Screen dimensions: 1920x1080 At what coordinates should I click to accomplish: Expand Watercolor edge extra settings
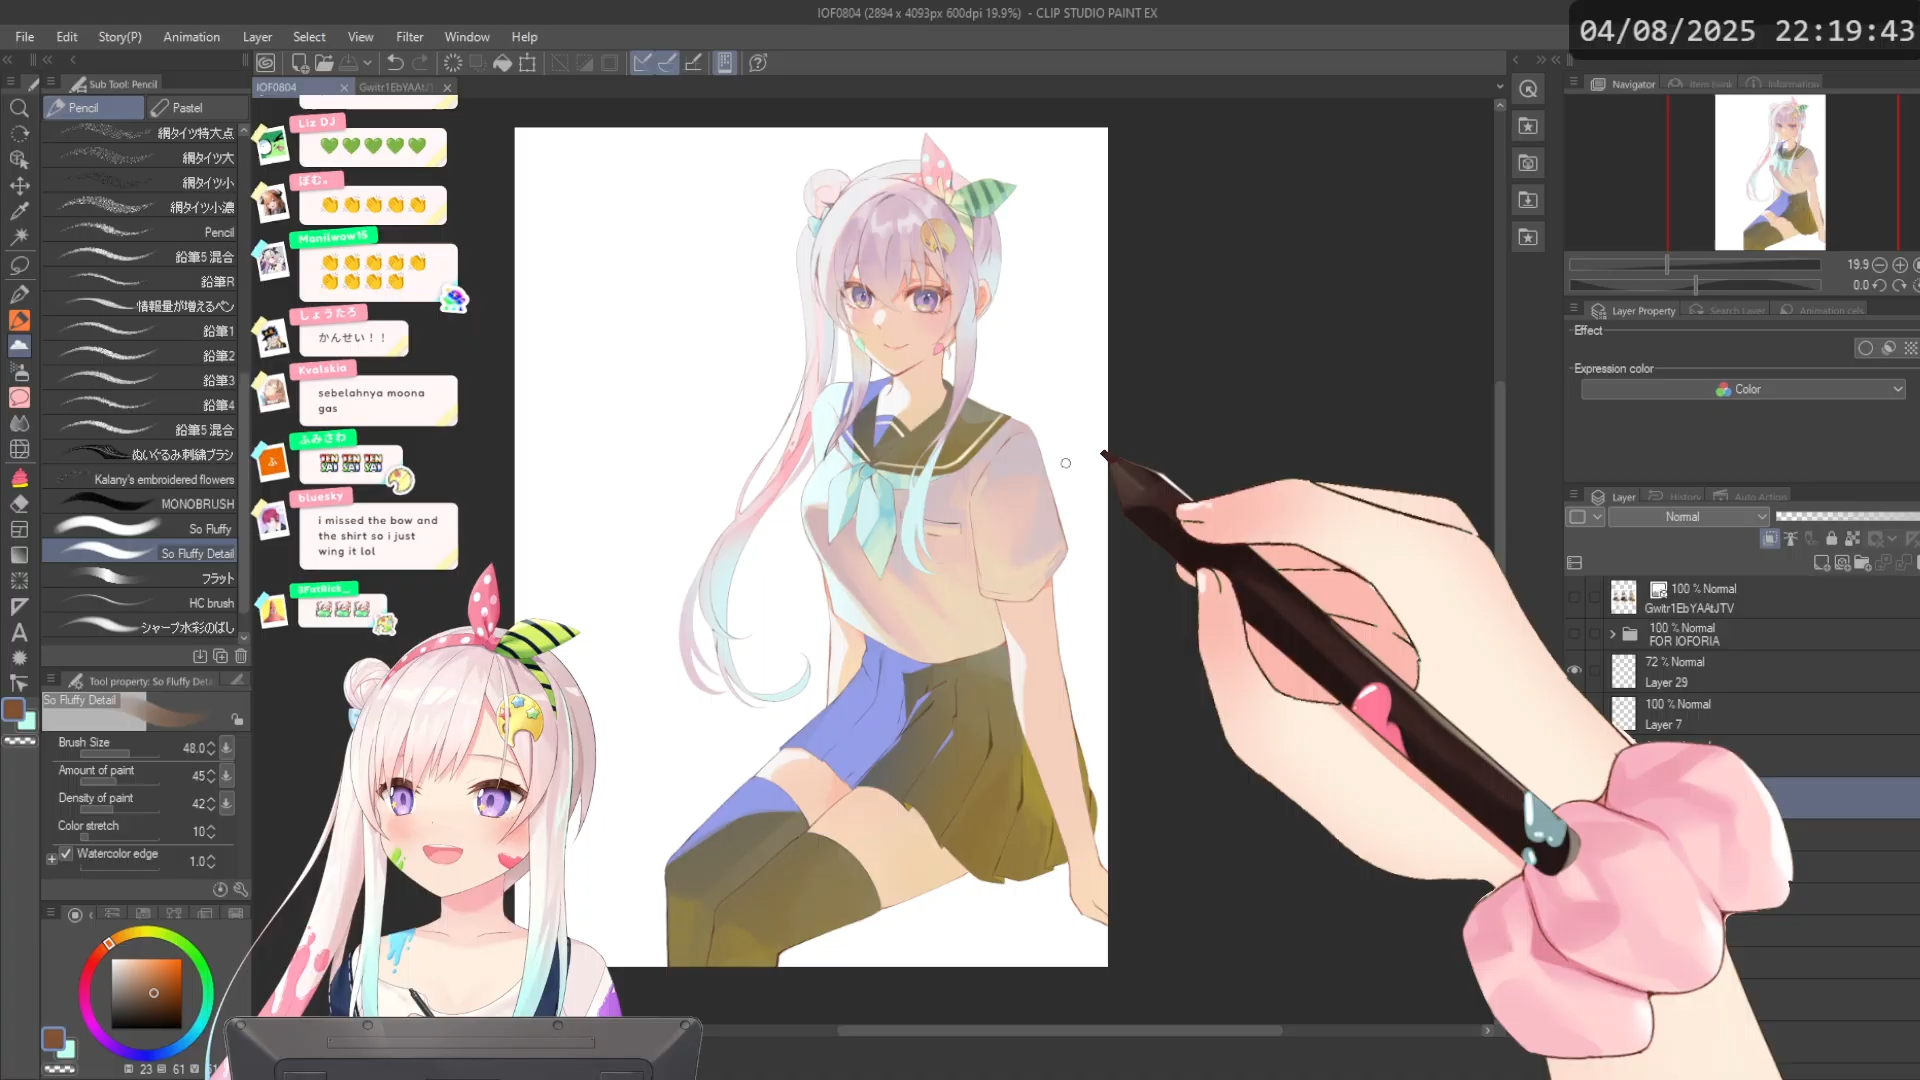pyautogui.click(x=51, y=859)
